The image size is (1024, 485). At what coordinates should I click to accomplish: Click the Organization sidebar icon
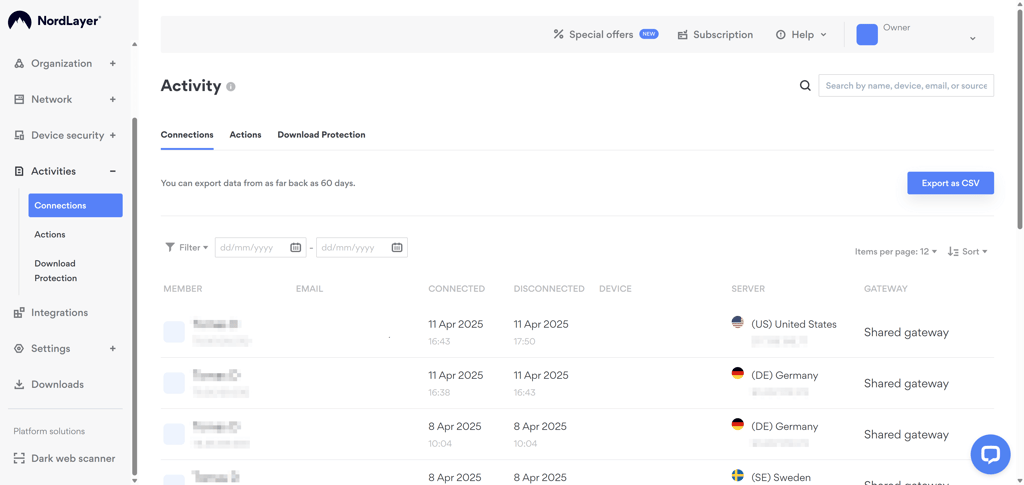tap(19, 63)
